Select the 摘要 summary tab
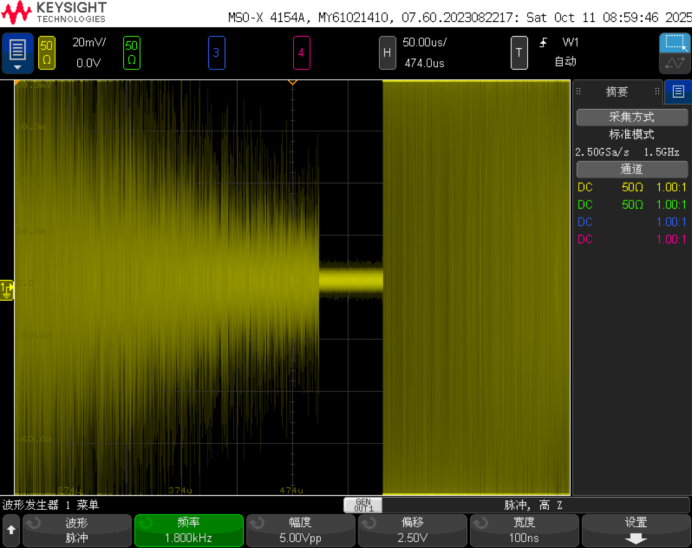The width and height of the screenshot is (693, 548). pos(617,92)
